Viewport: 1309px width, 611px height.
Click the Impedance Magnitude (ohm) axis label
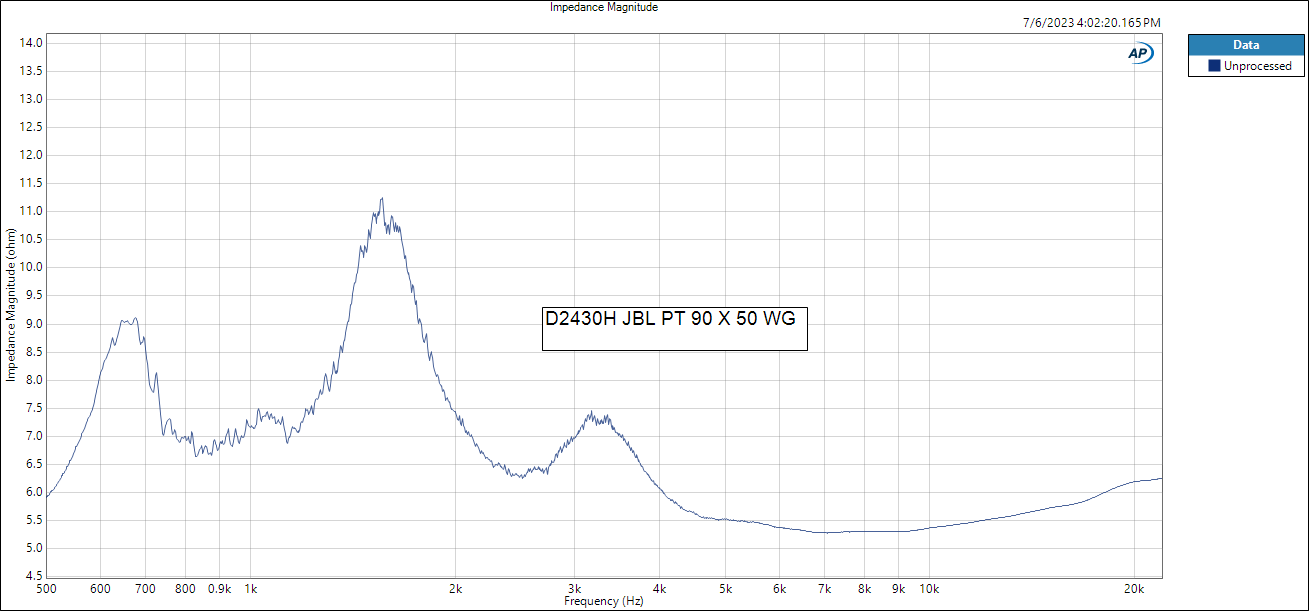pos(11,306)
